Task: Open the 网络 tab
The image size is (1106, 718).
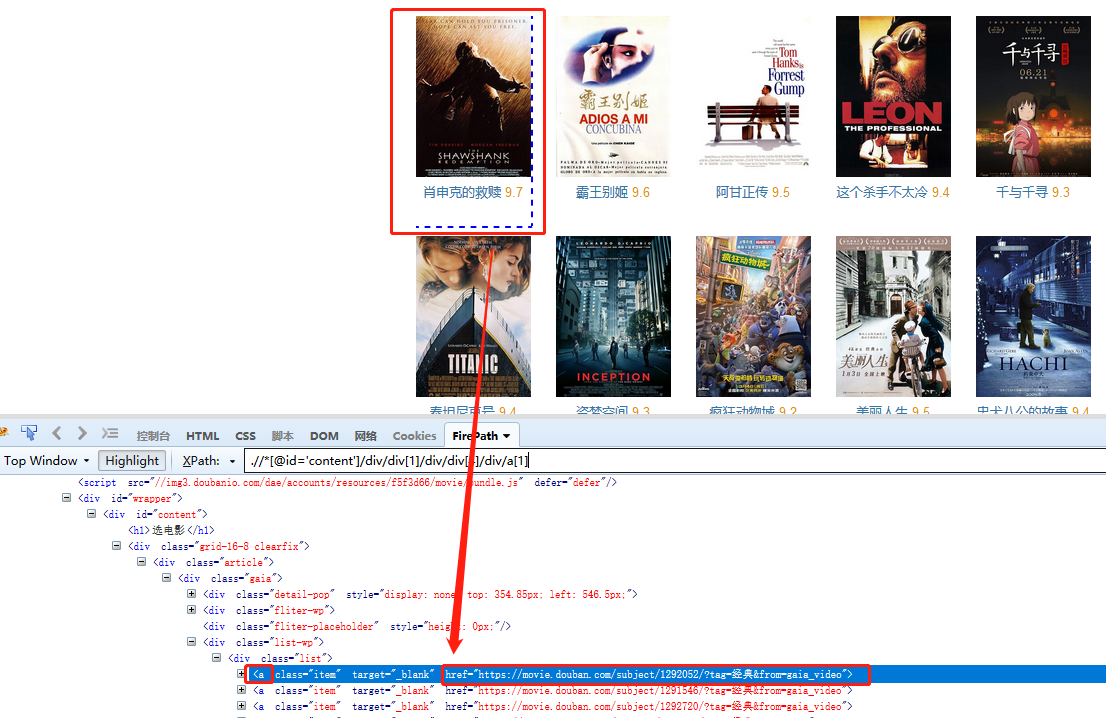Action: (x=365, y=436)
